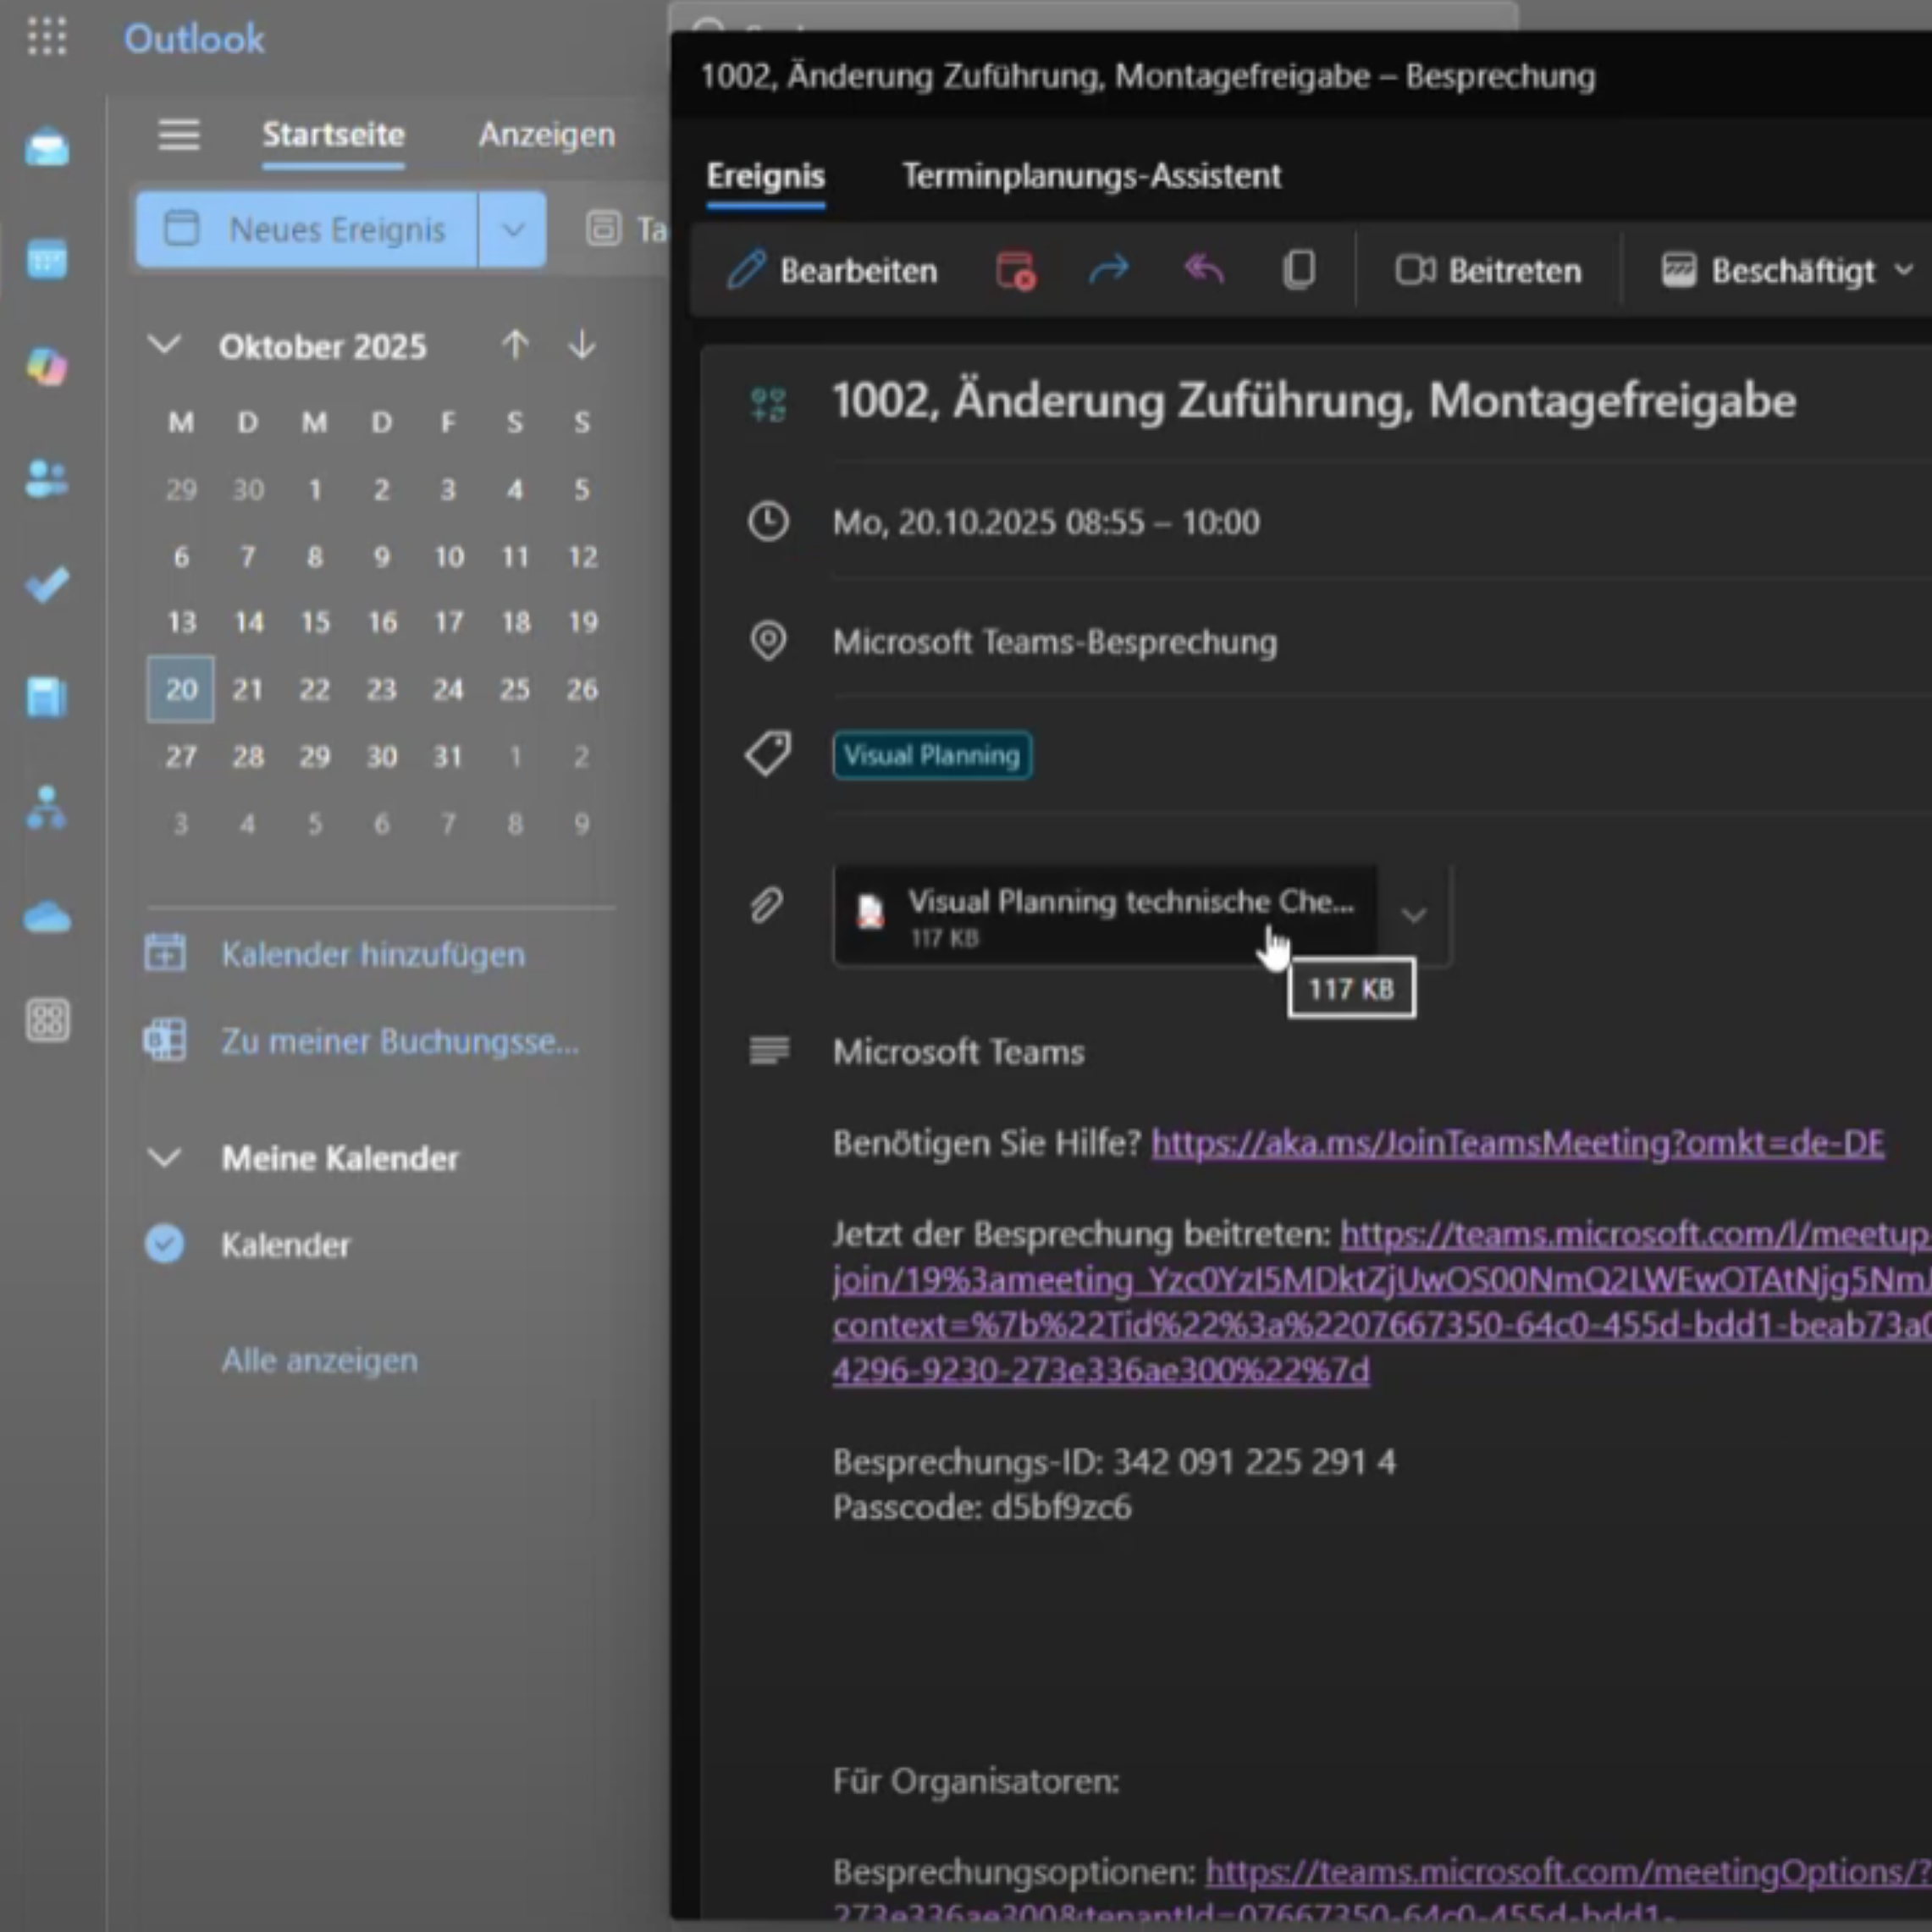The image size is (1932, 1932).
Task: Click the Besprechungs-ID: 342 091 225 291 4 text
Action: coord(1114,1462)
